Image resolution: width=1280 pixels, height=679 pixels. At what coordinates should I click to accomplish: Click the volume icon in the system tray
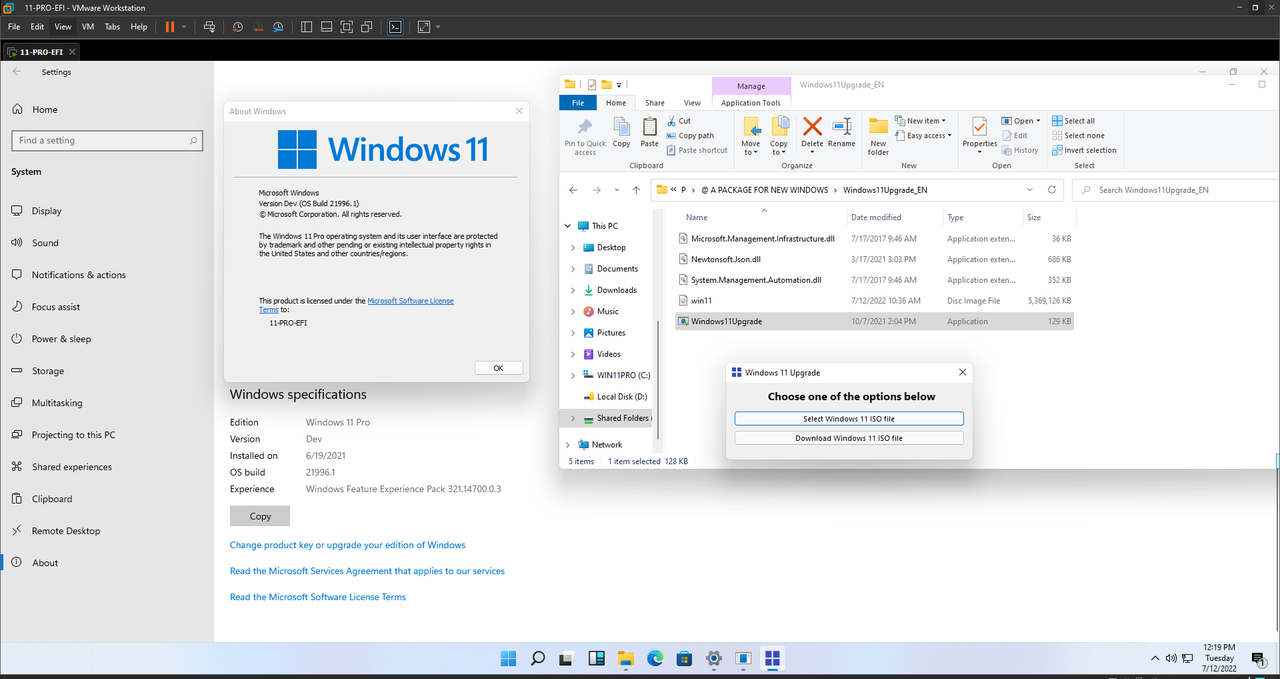pos(1171,658)
